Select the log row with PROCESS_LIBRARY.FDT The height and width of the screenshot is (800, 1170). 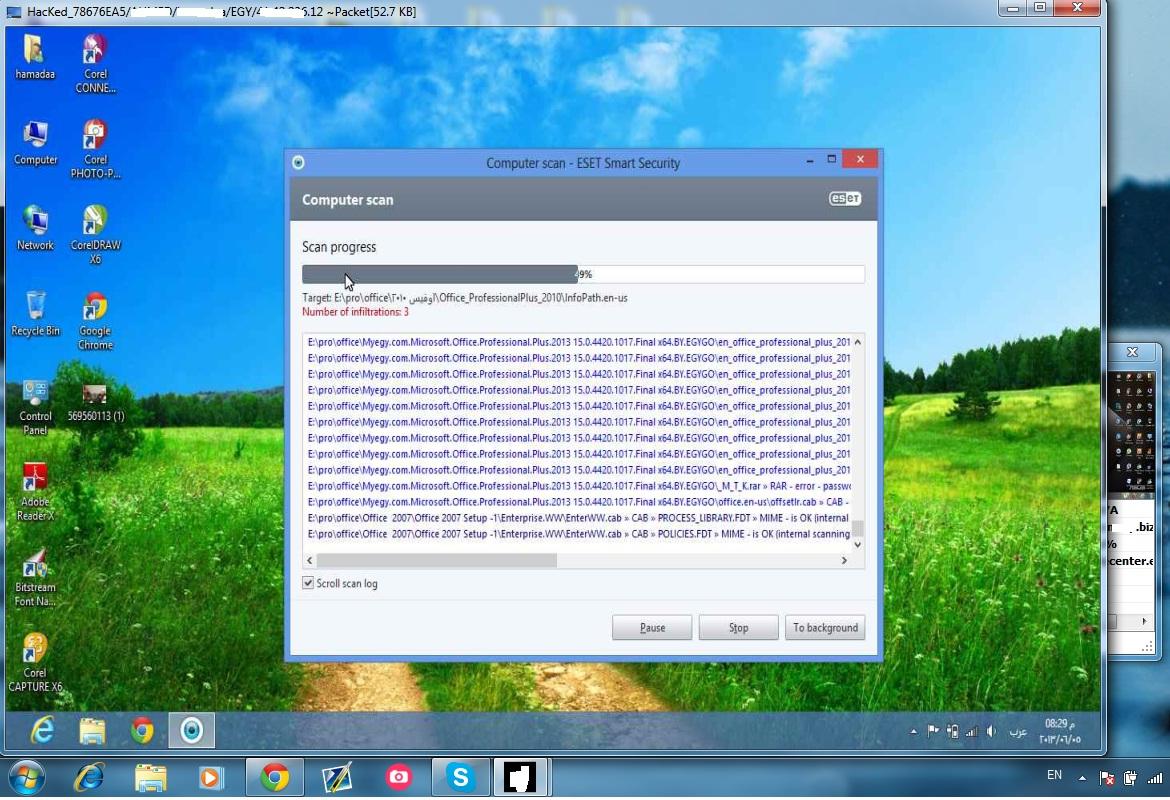[578, 518]
